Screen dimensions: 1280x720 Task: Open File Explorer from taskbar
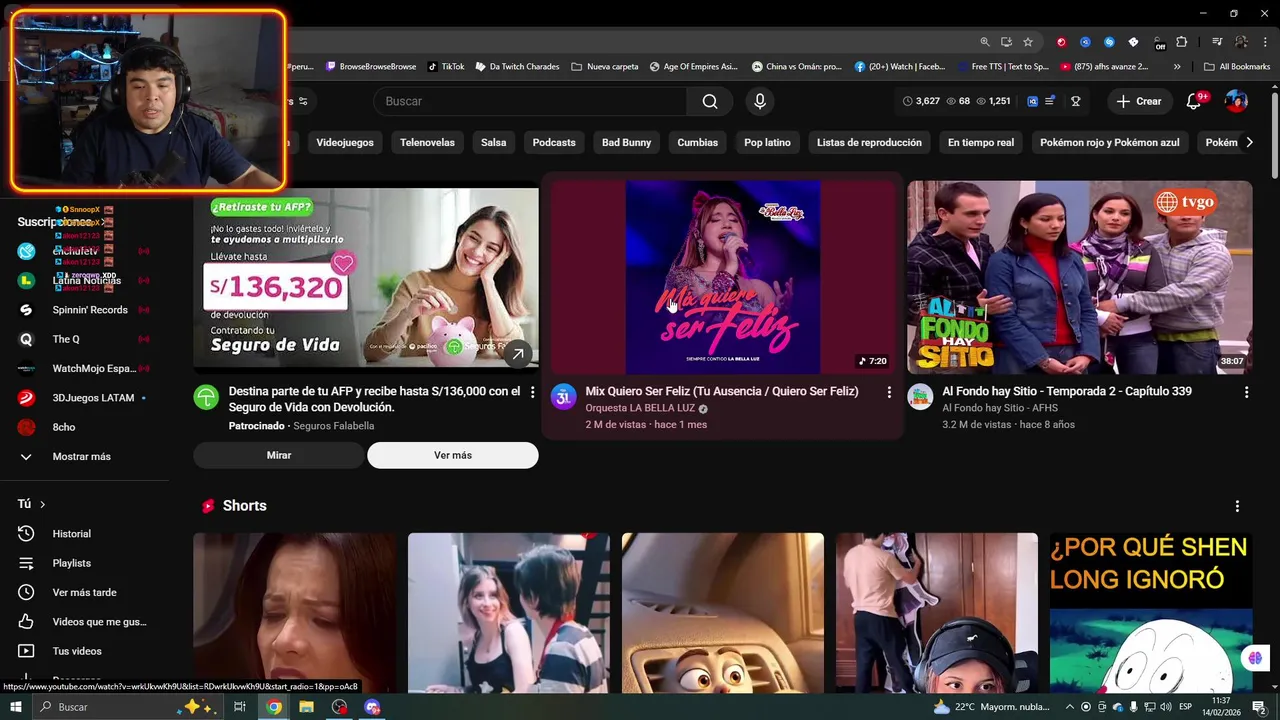click(x=307, y=707)
